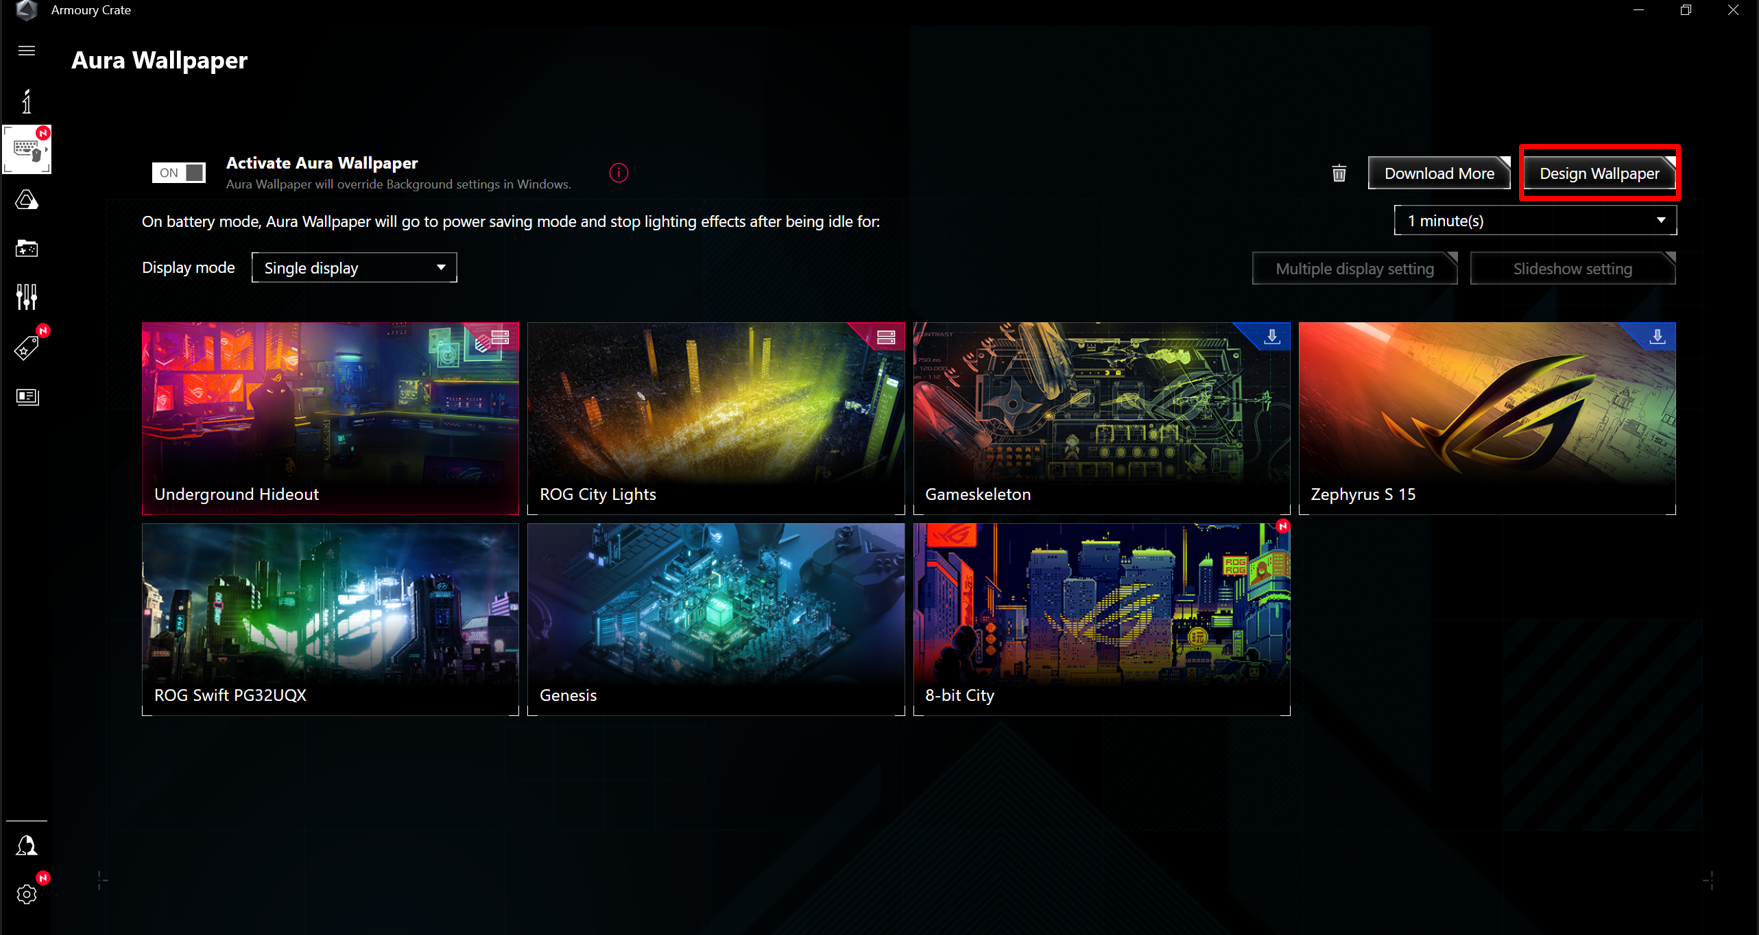Select ROG Swift PG32UQX wallpaper thumbnail
Image resolution: width=1759 pixels, height=935 pixels.
(x=330, y=619)
